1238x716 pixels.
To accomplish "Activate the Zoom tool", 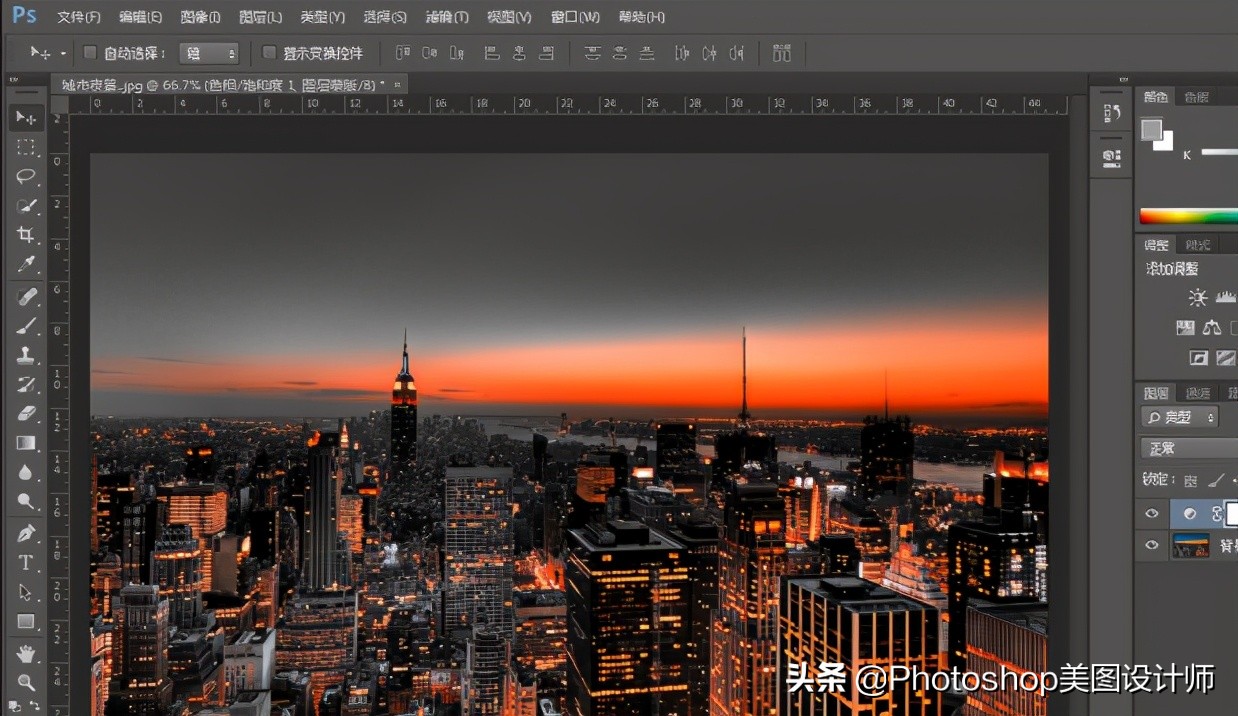I will [x=25, y=682].
